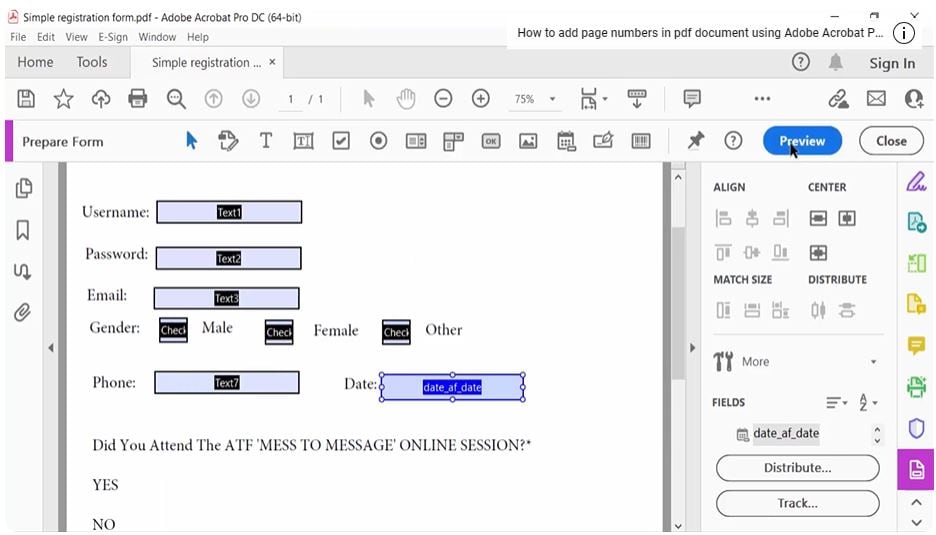The height and width of the screenshot is (535, 936).
Task: Add a Date field tool
Action: [566, 142]
